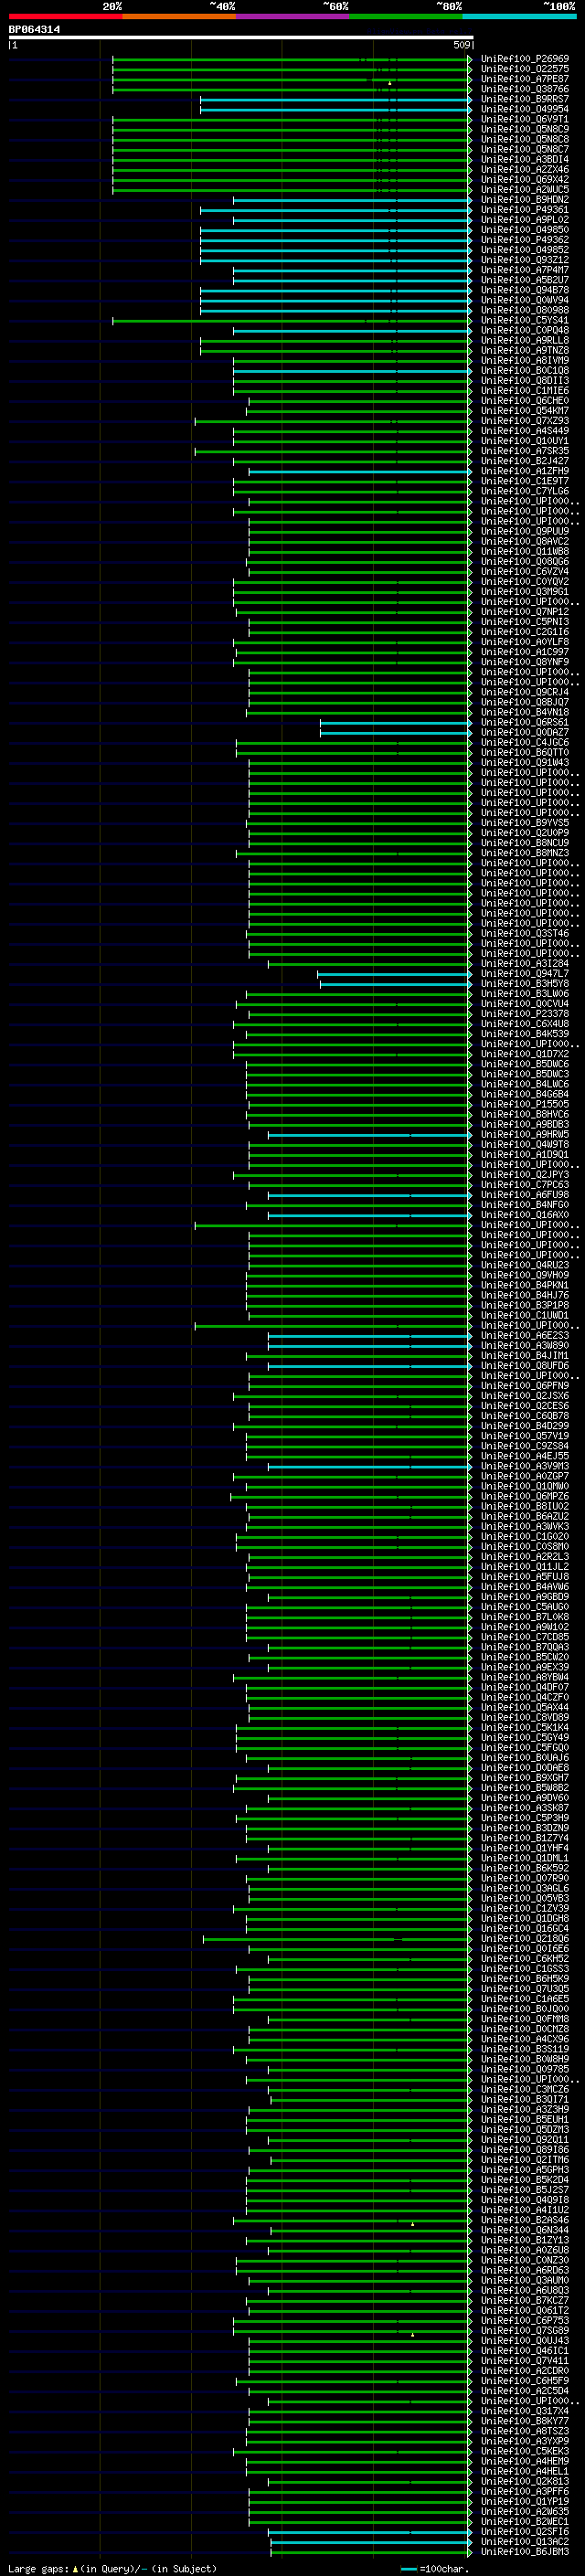Click the white query sequence bar
Screen dimensions: 585x2576
coord(241,38)
